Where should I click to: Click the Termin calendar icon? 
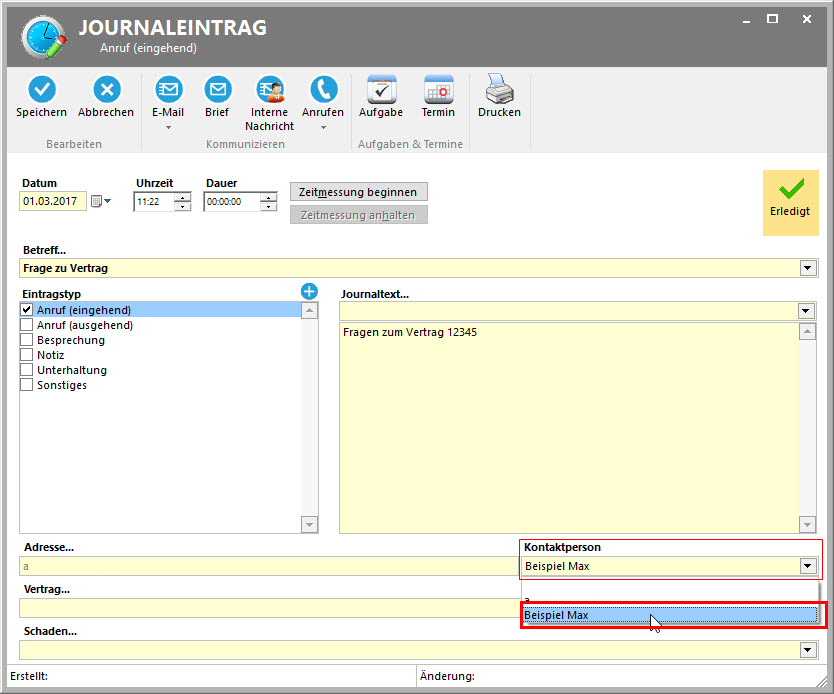pyautogui.click(x=438, y=90)
